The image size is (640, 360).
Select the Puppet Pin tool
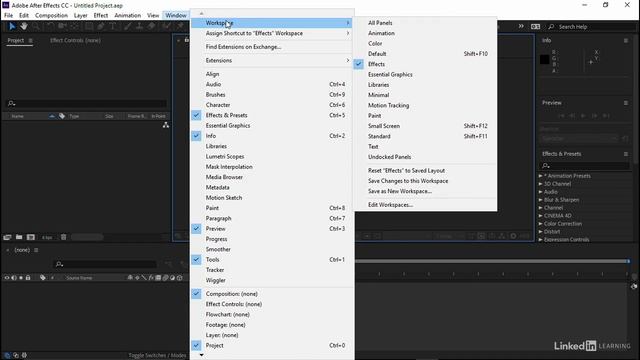point(180,27)
